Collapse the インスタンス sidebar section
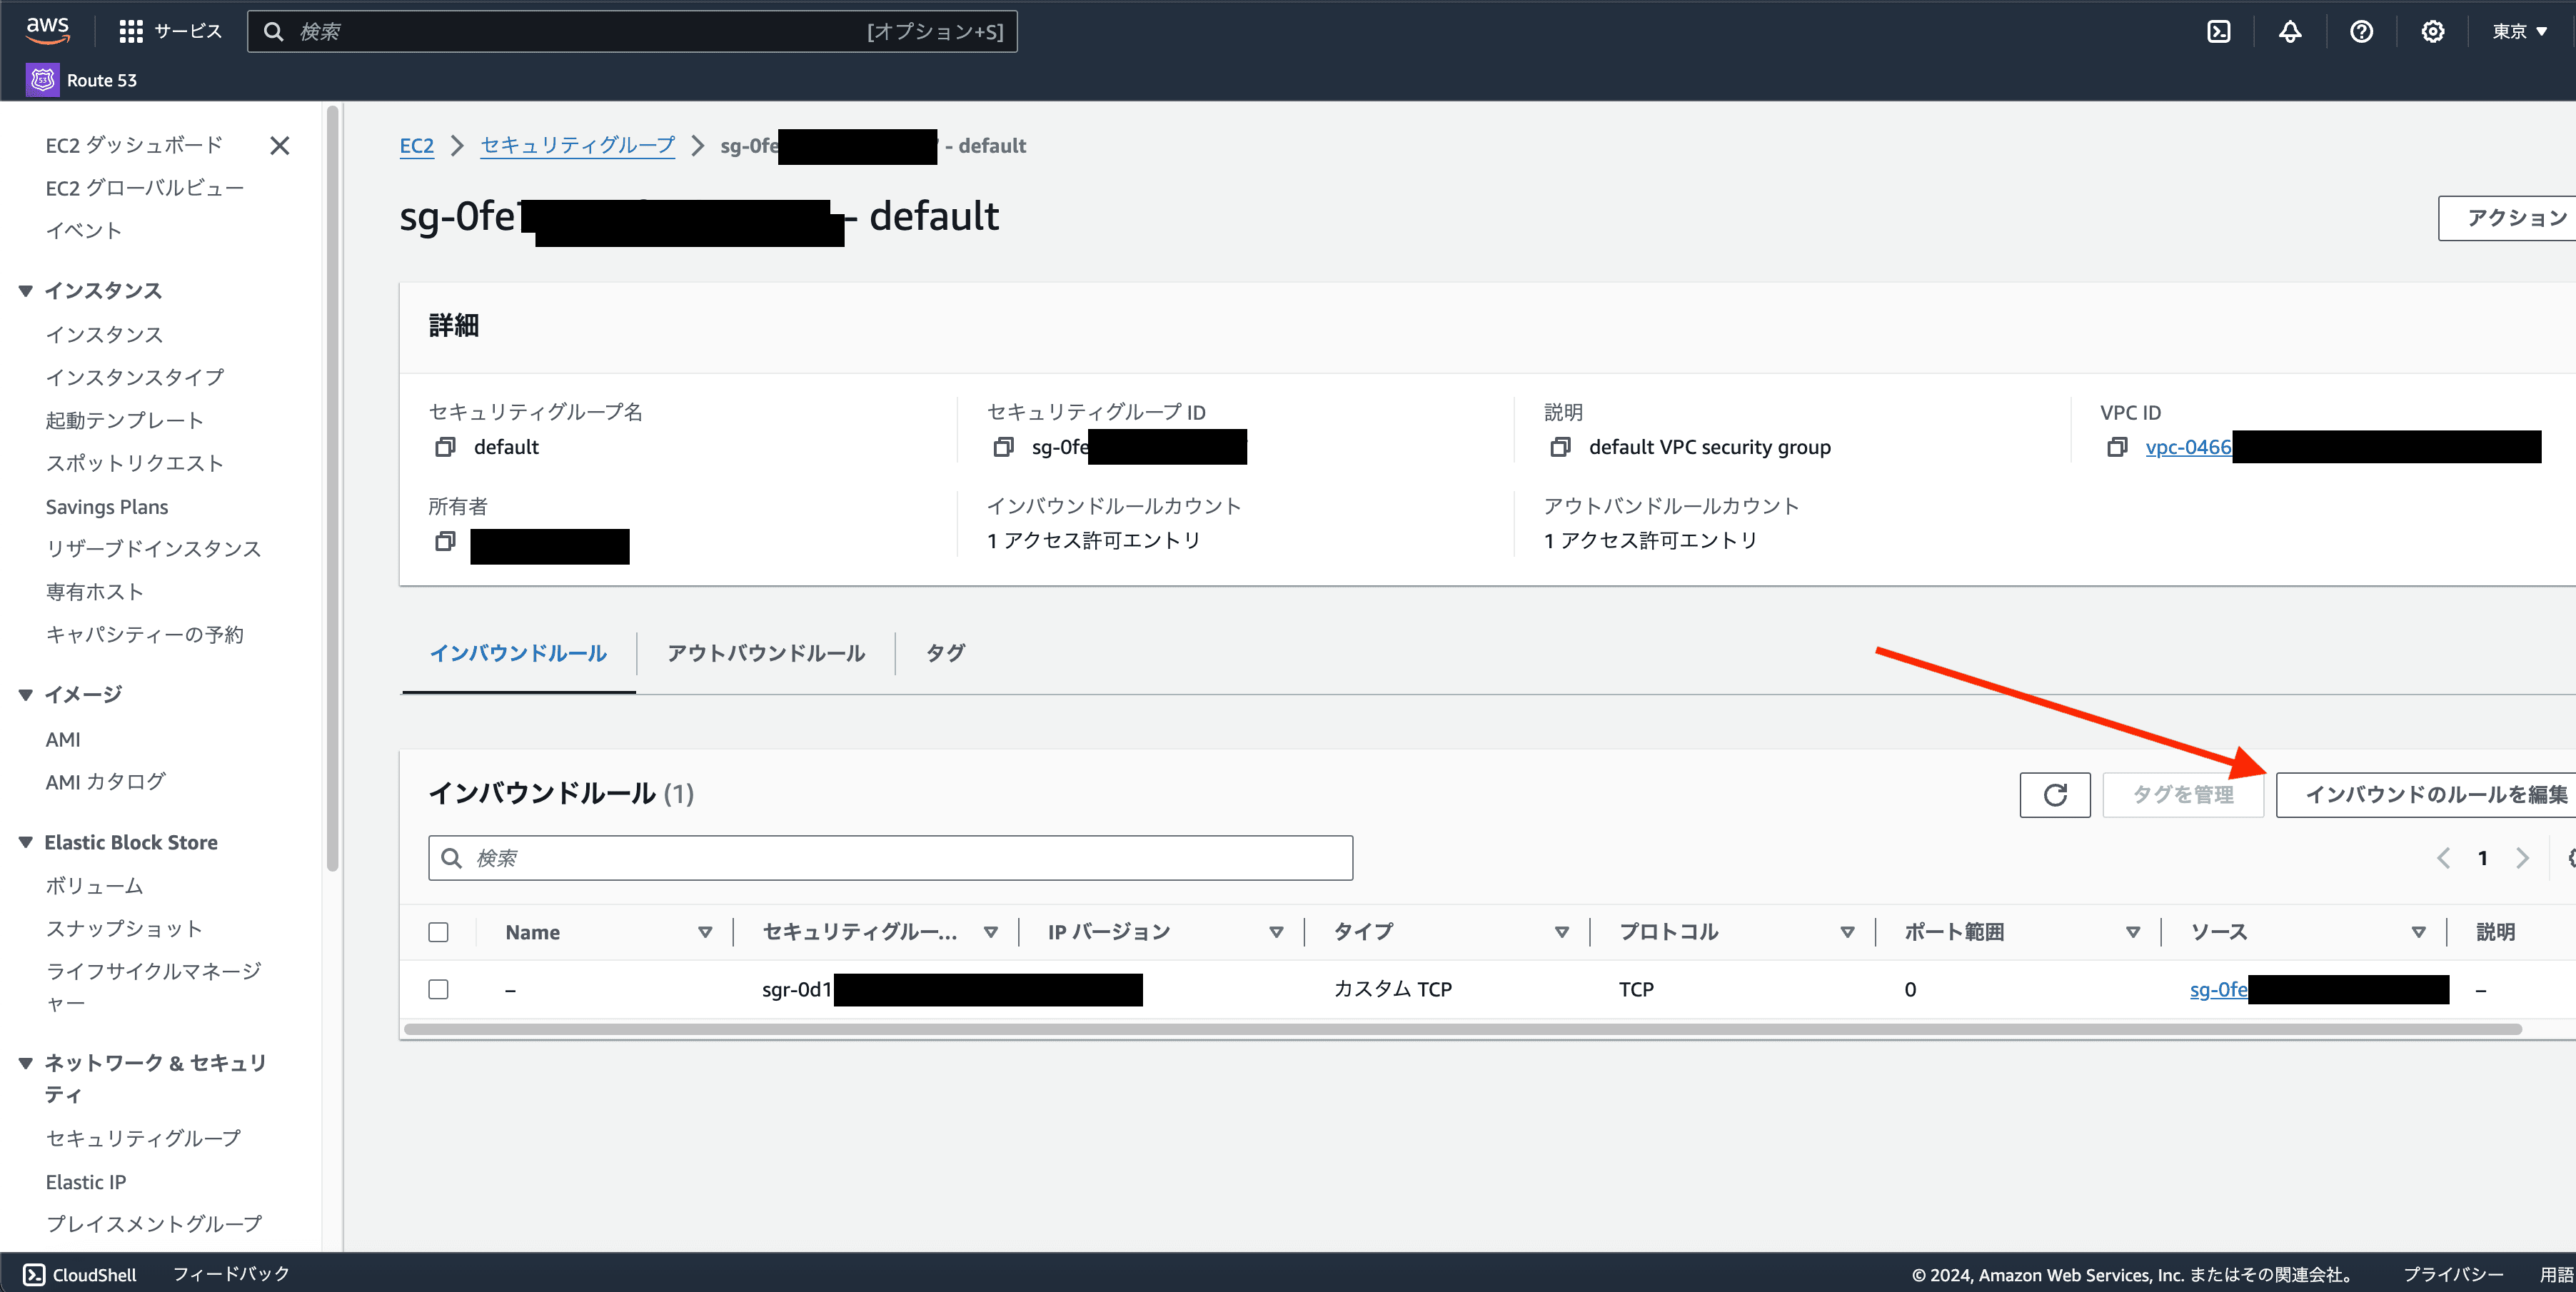This screenshot has width=2576, height=1292. (26, 291)
